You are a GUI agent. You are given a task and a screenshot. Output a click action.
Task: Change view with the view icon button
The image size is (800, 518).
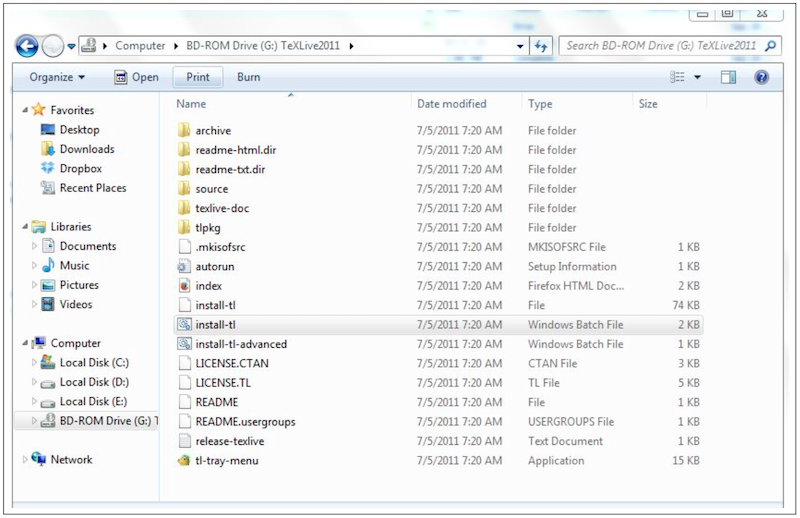tap(677, 77)
